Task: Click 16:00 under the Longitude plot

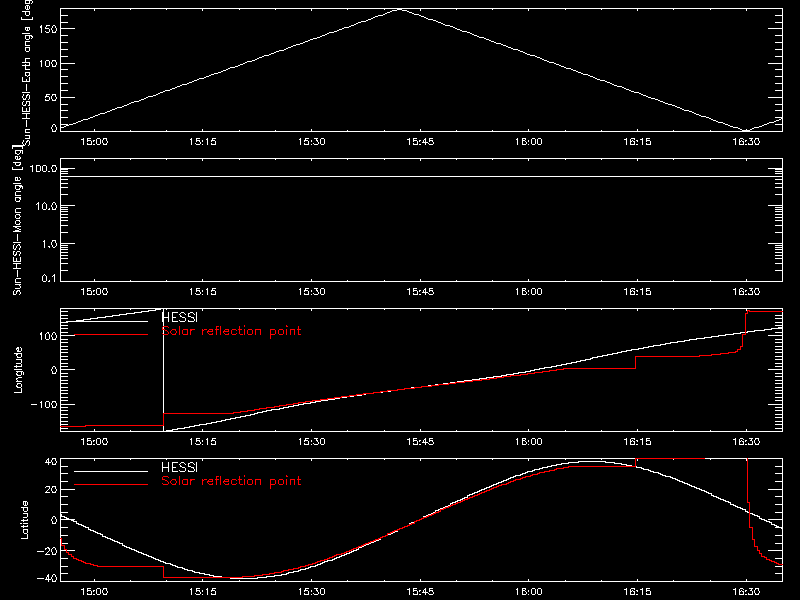Action: tap(529, 442)
